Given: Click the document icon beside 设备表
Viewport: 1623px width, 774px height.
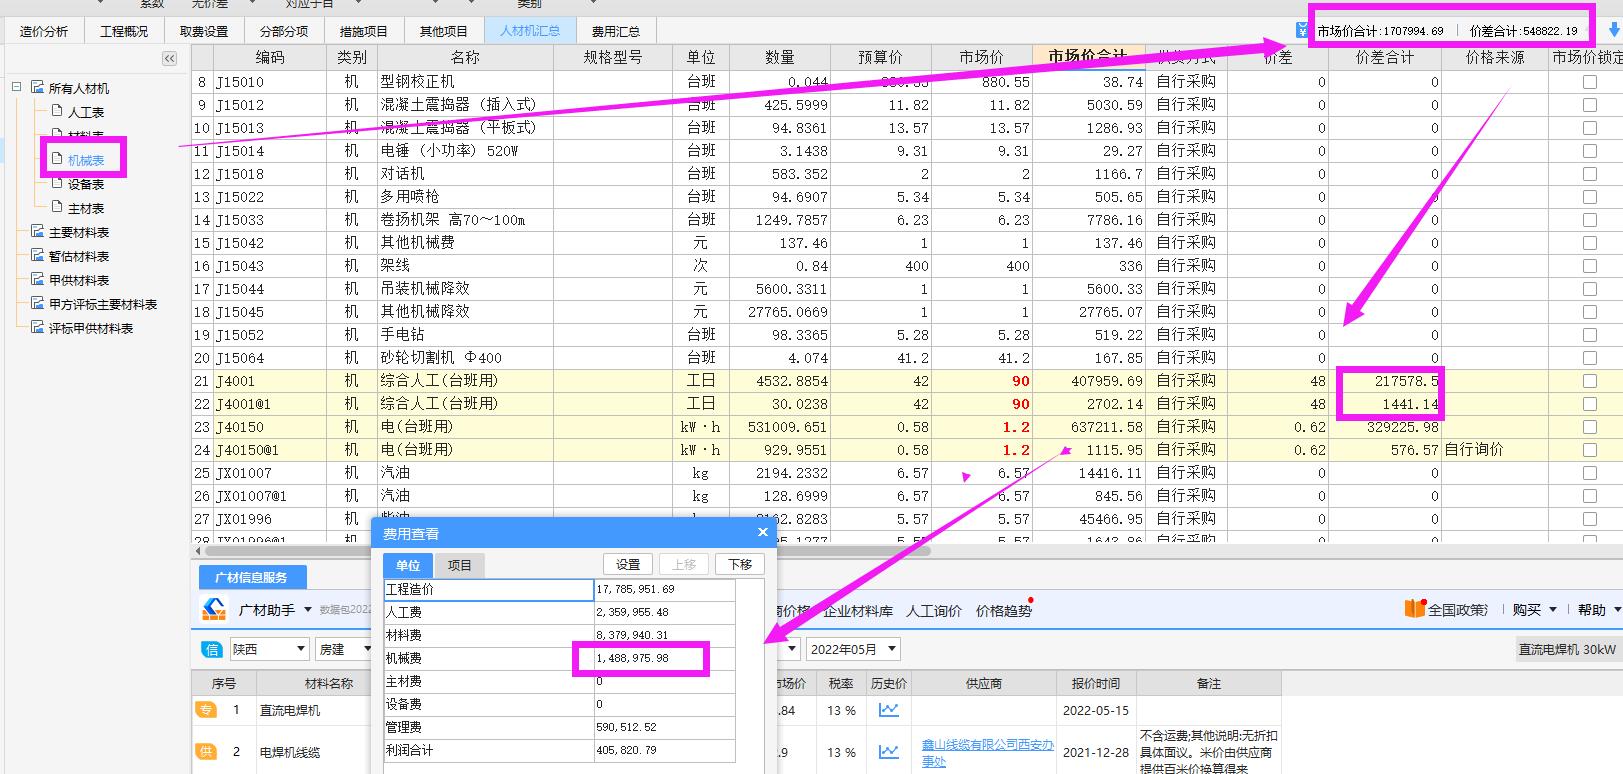Looking at the screenshot, I should point(57,183).
